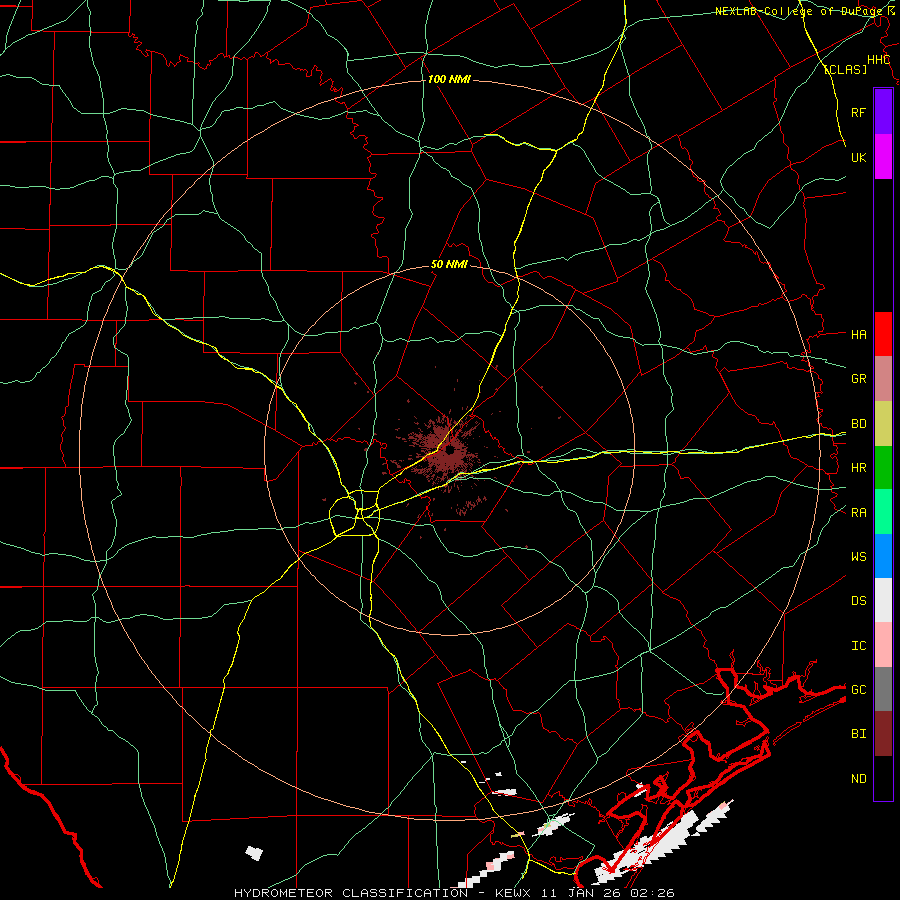
Task: Click the black radar site center dot
Action: [x=451, y=450]
